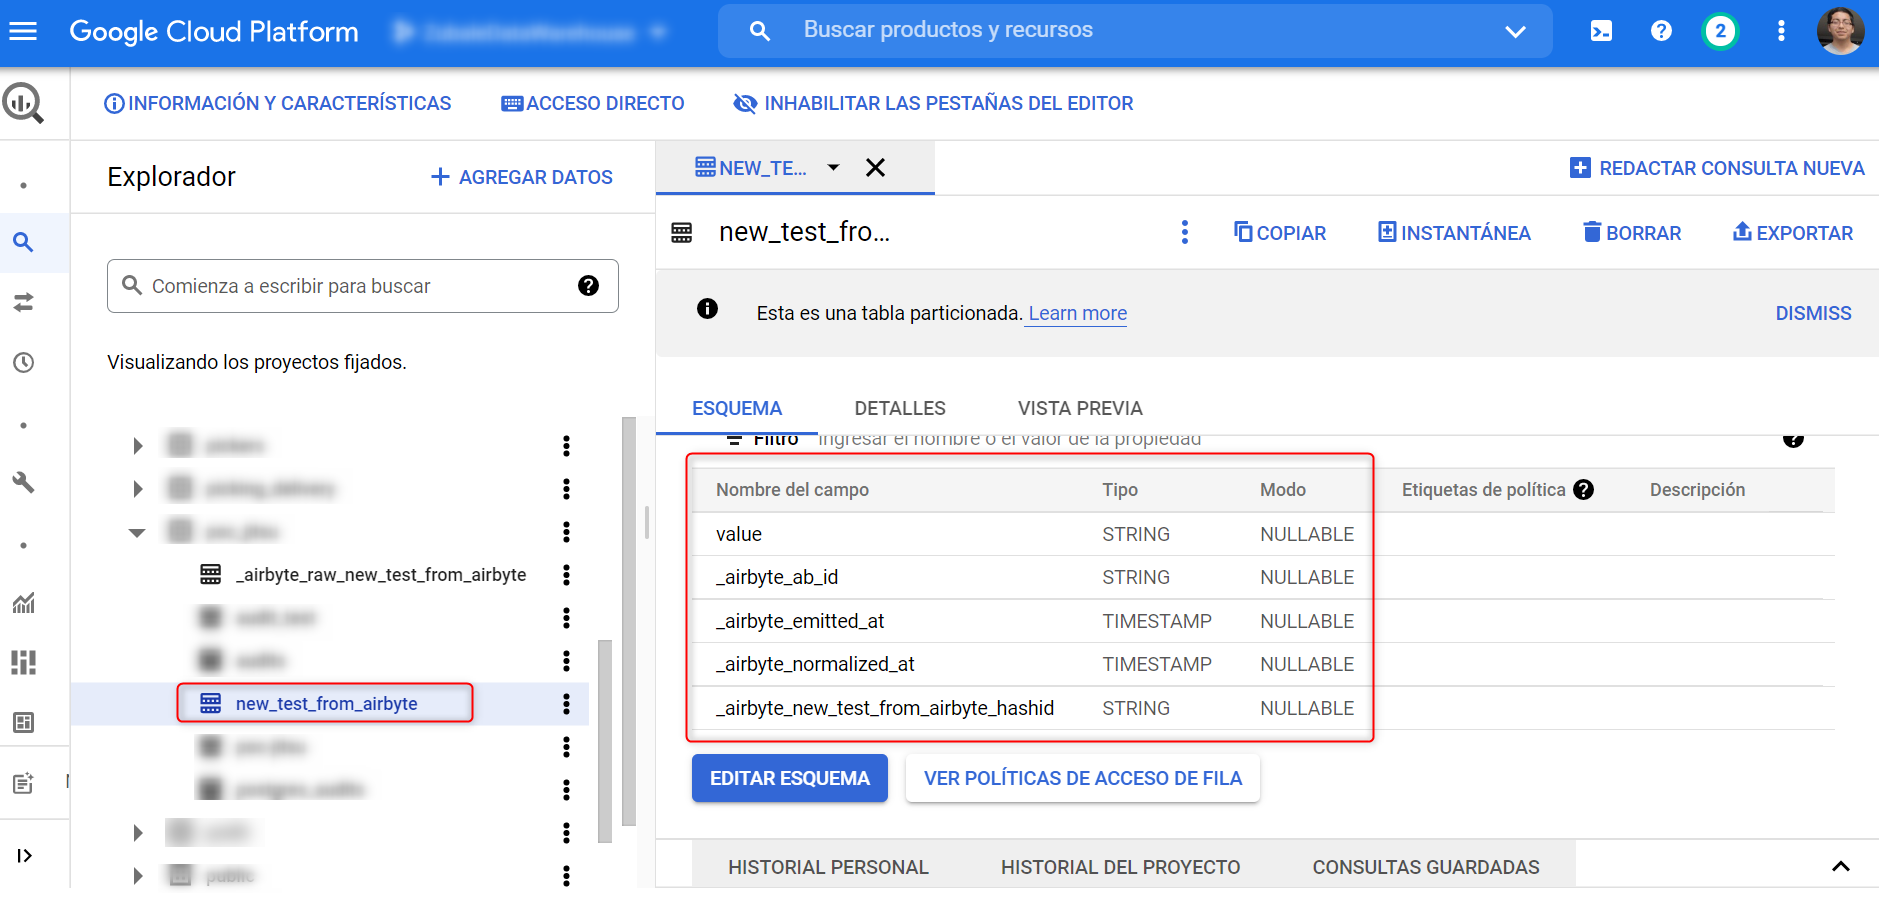Click the '_airbyte_emitted_at' field name
1879x898 pixels.
point(800,621)
